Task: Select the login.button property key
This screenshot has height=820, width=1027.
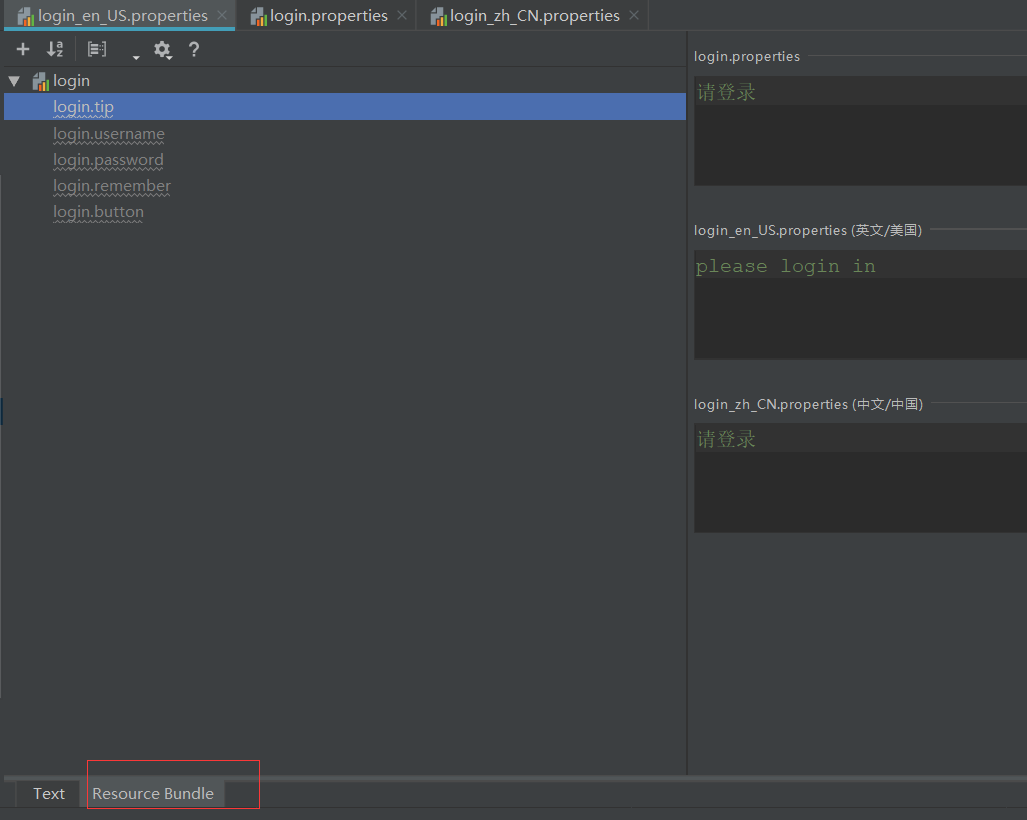Action: 98,212
